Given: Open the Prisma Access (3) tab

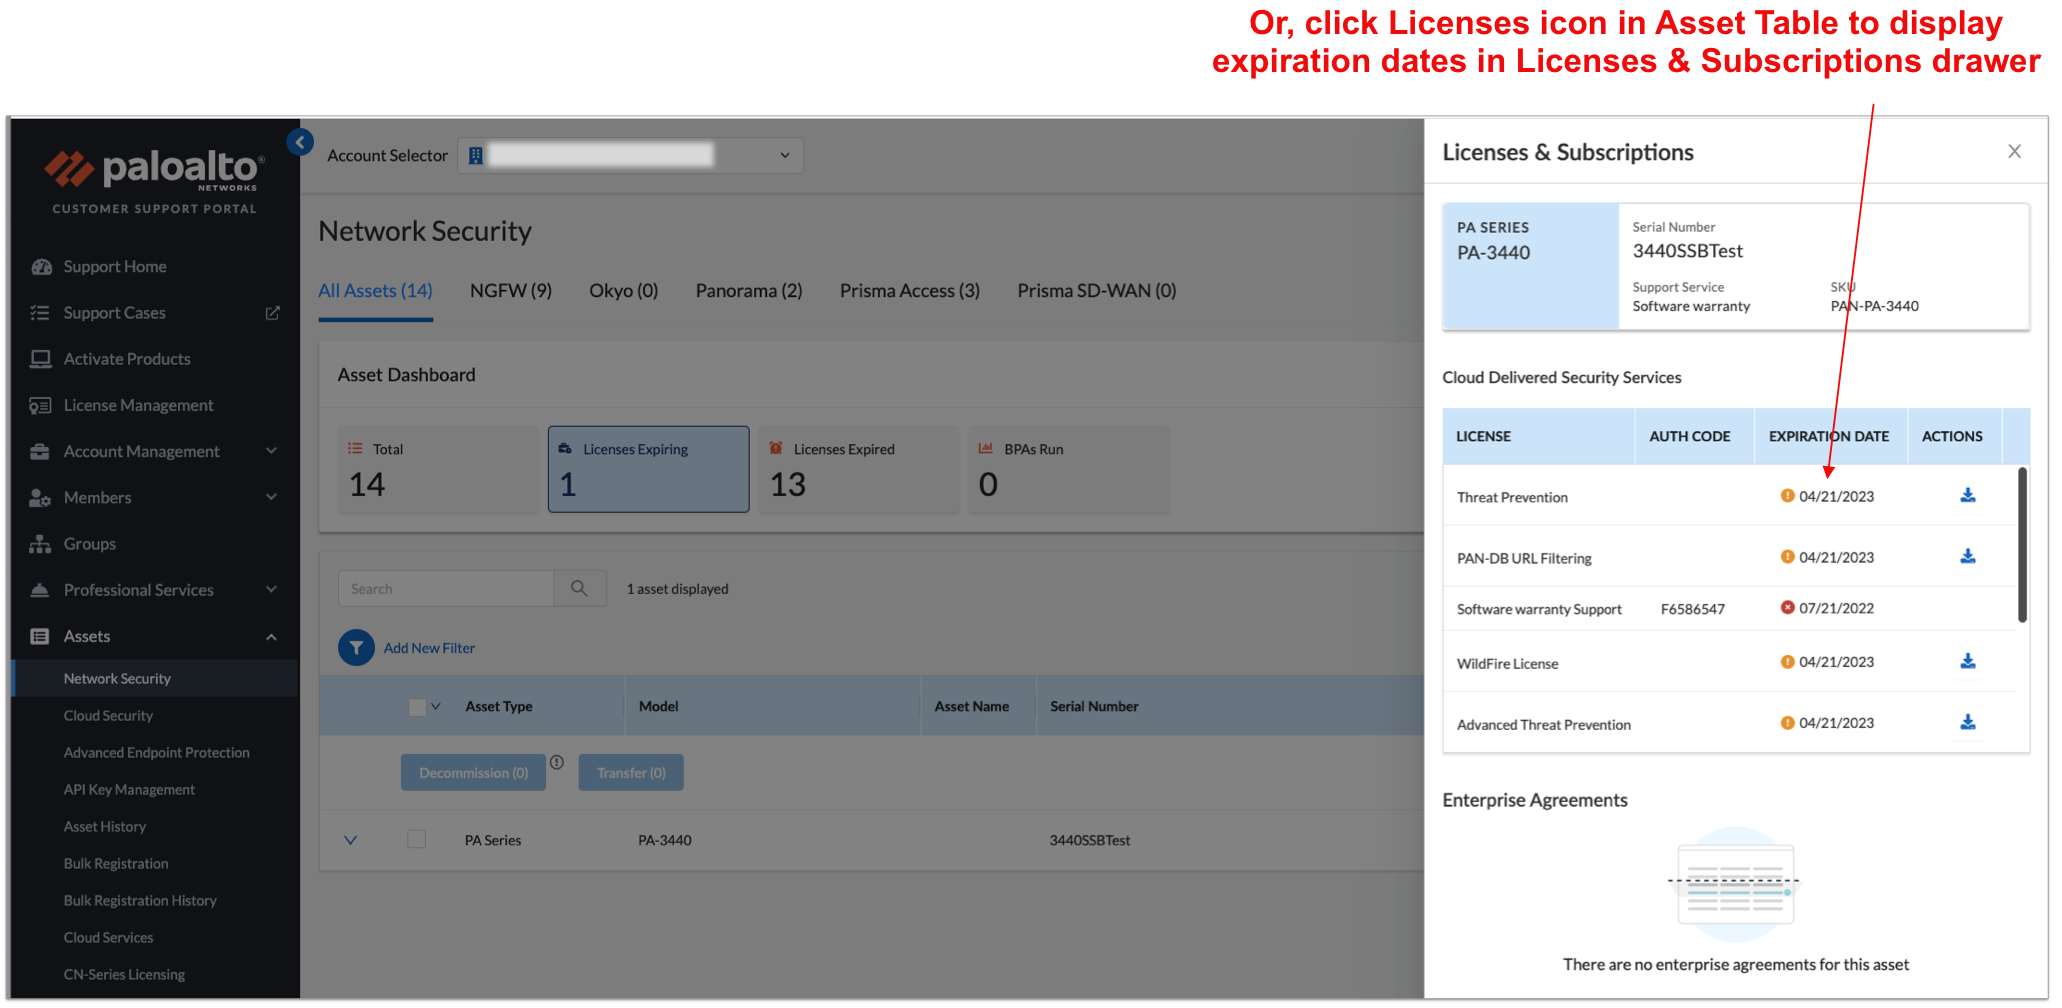Looking at the screenshot, I should 909,290.
